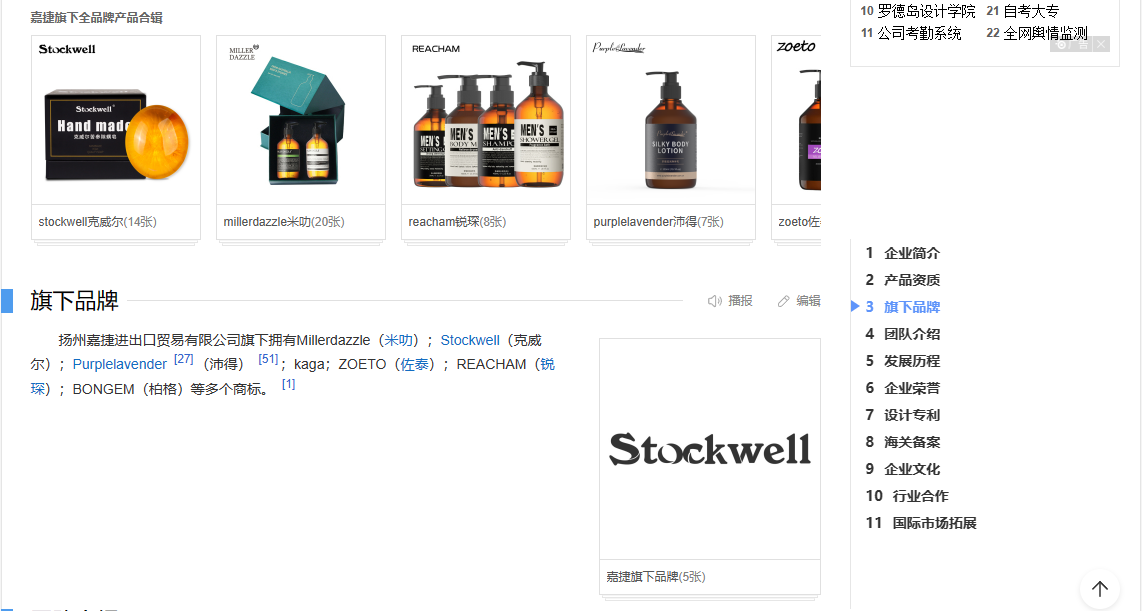Open hot search item 罗德岛设计学院
This screenshot has width=1142, height=611.
[926, 12]
